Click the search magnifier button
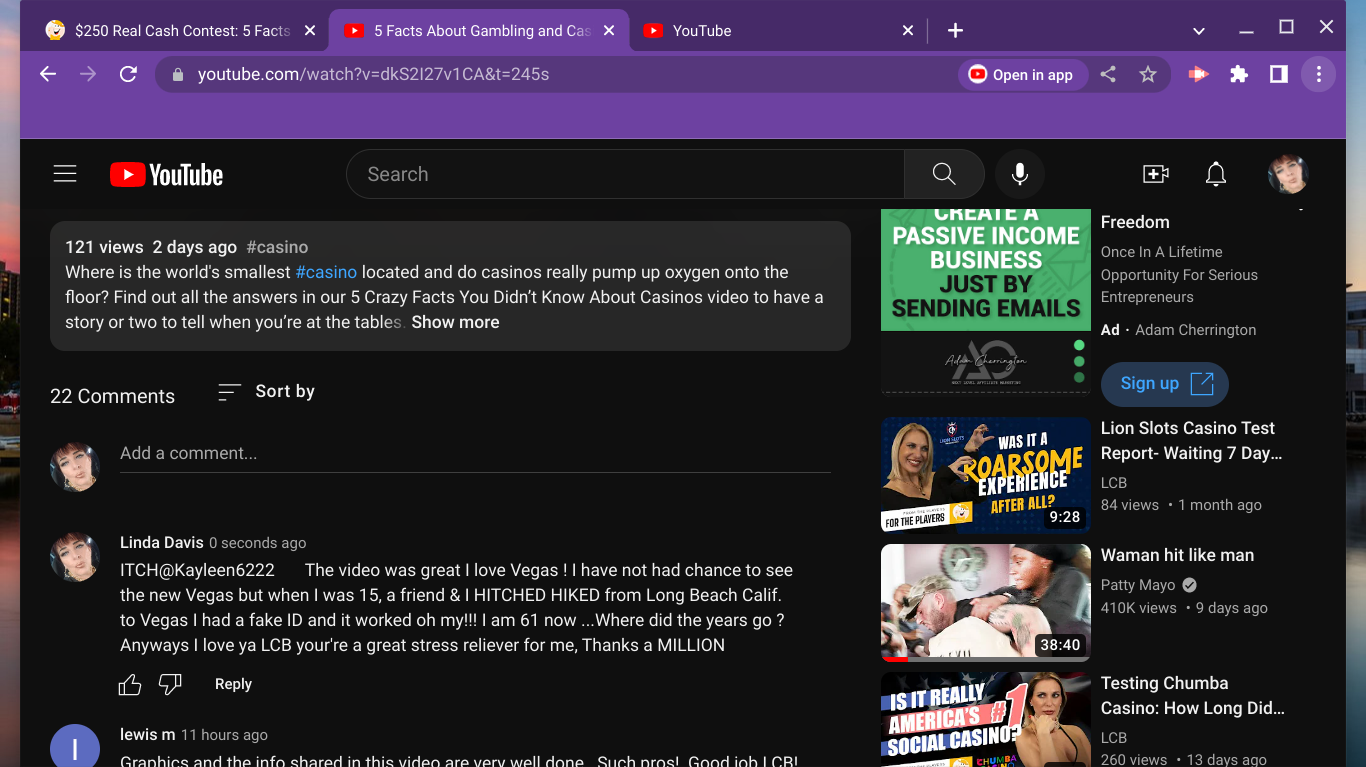 coord(944,174)
